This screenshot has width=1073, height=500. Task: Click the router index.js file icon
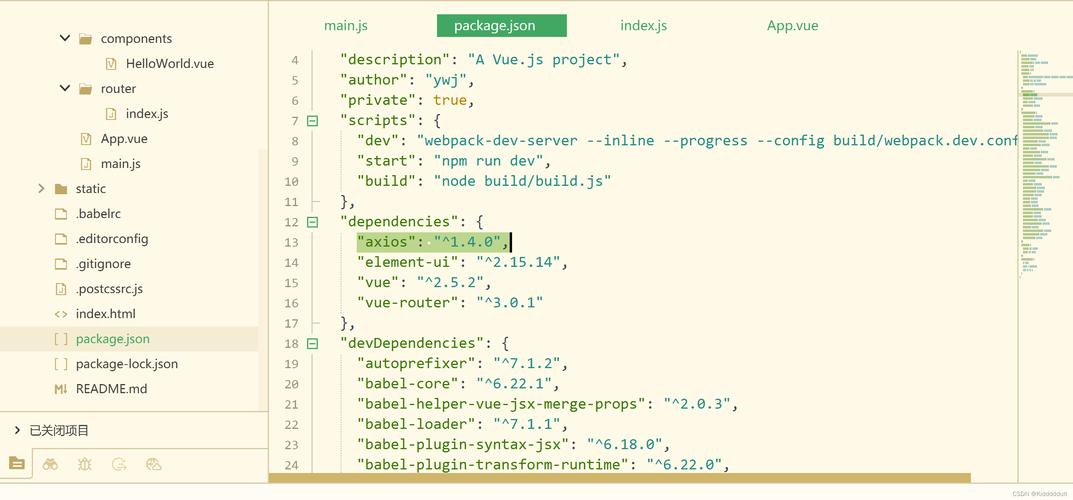[x=111, y=114]
